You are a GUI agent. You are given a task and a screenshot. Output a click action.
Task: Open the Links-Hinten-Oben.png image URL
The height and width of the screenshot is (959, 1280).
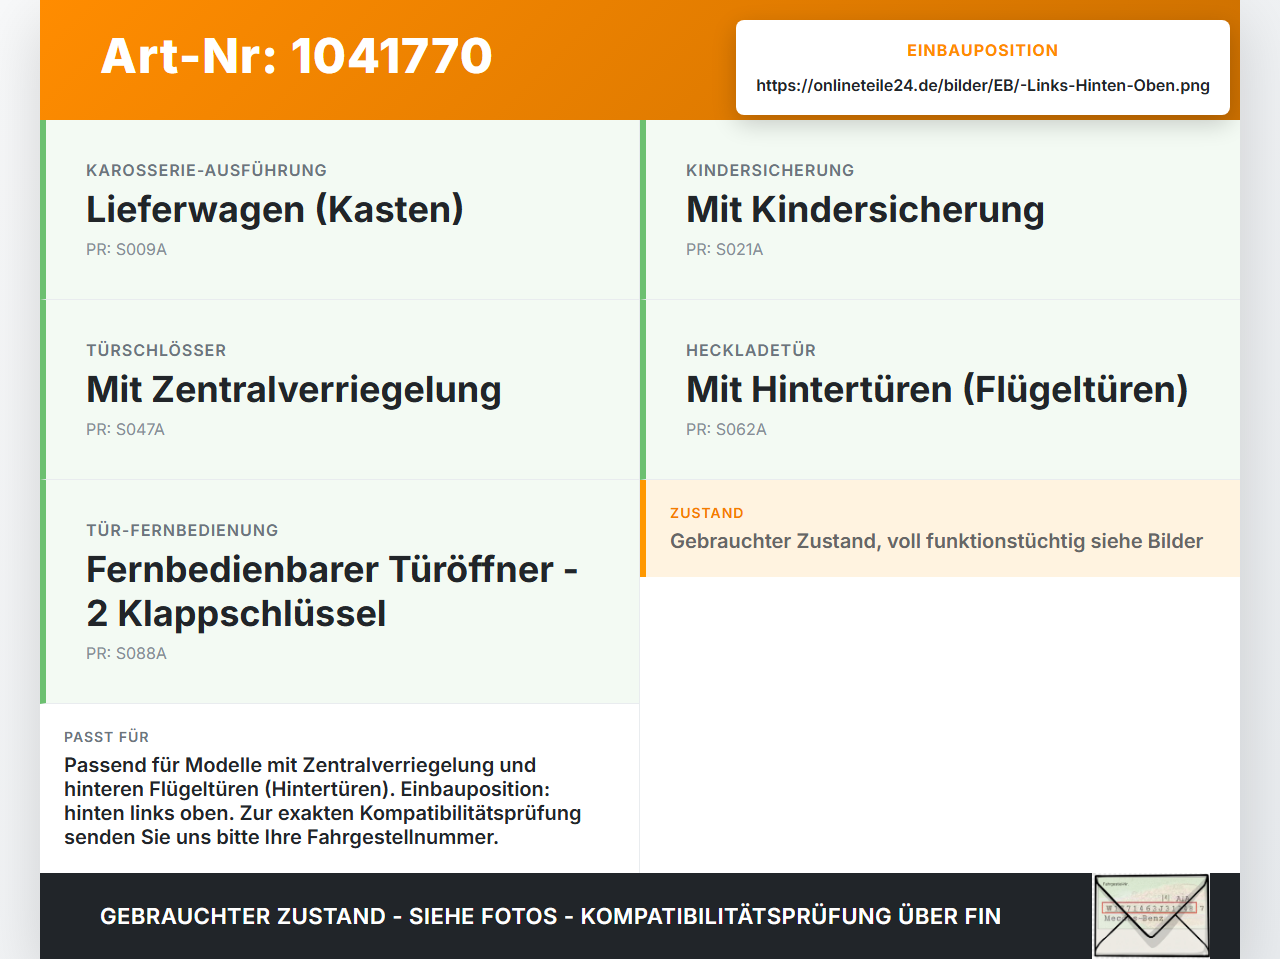(982, 85)
